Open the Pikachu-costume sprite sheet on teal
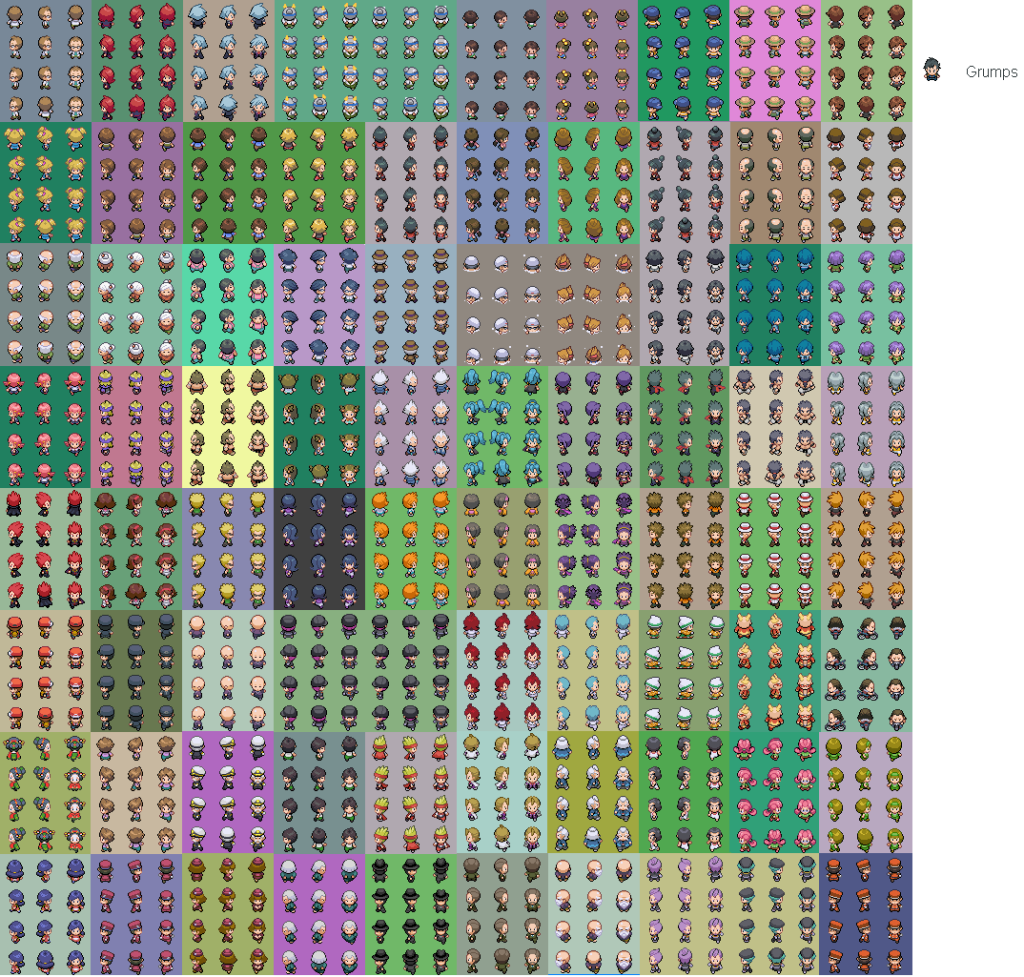 click(x=775, y=671)
